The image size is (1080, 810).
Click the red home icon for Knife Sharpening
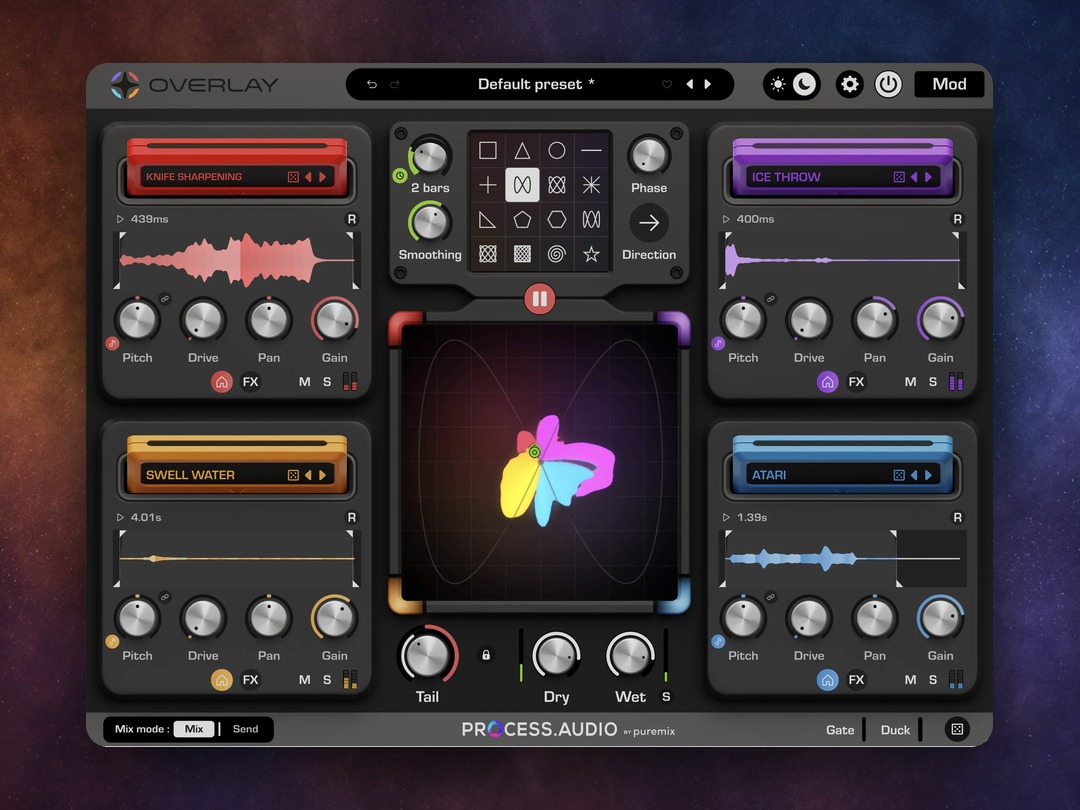click(x=221, y=382)
